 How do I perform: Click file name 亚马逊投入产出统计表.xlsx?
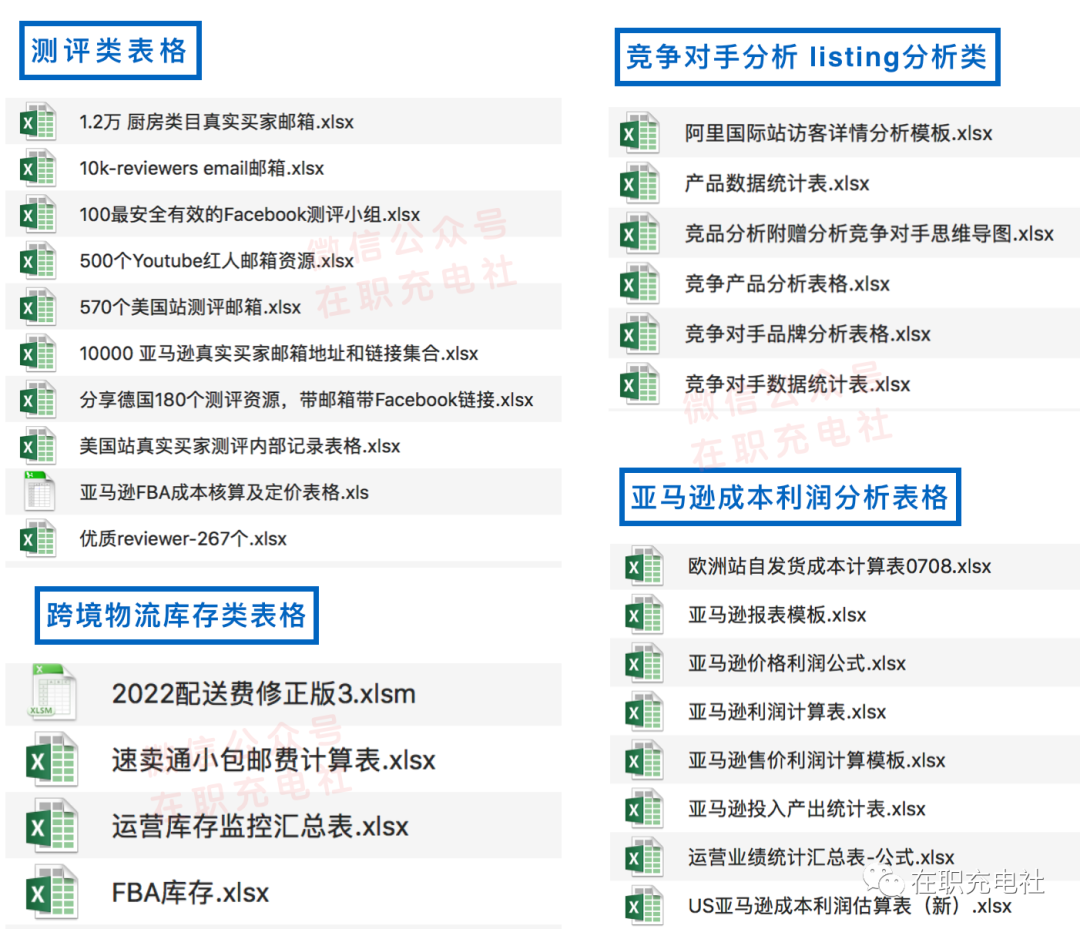807,808
